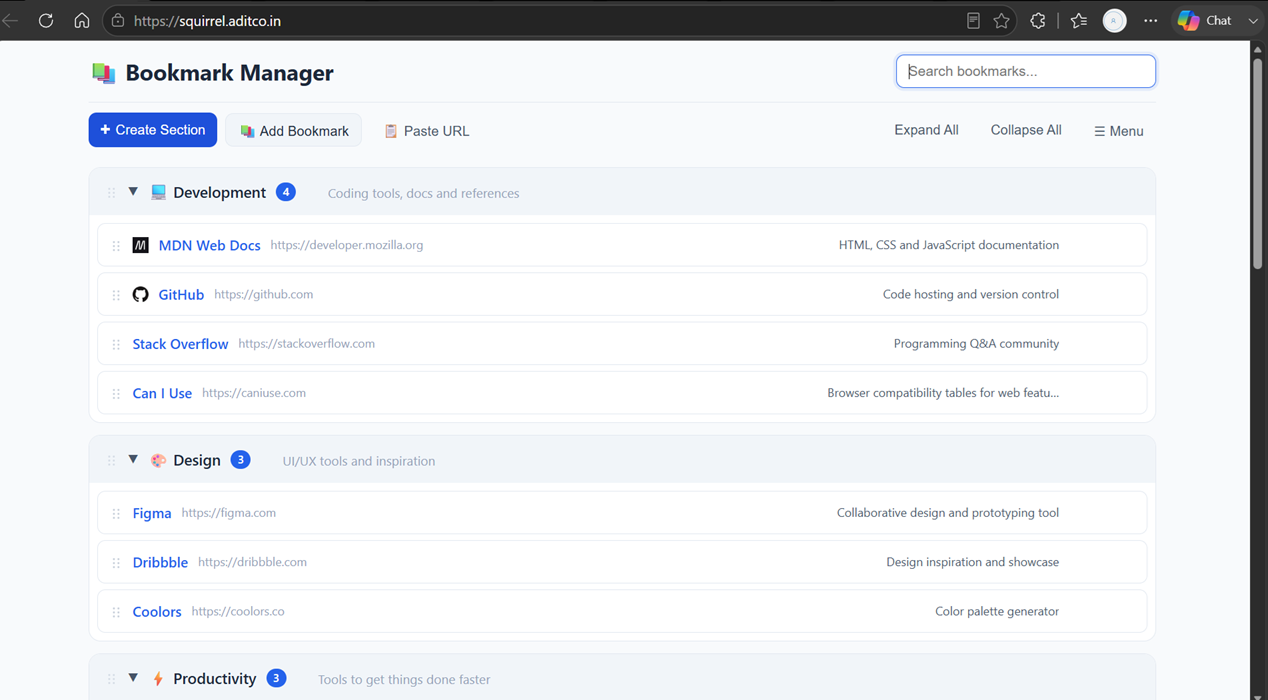This screenshot has height=700, width=1268.
Task: Click the Productivity count badge 3
Action: [276, 678]
